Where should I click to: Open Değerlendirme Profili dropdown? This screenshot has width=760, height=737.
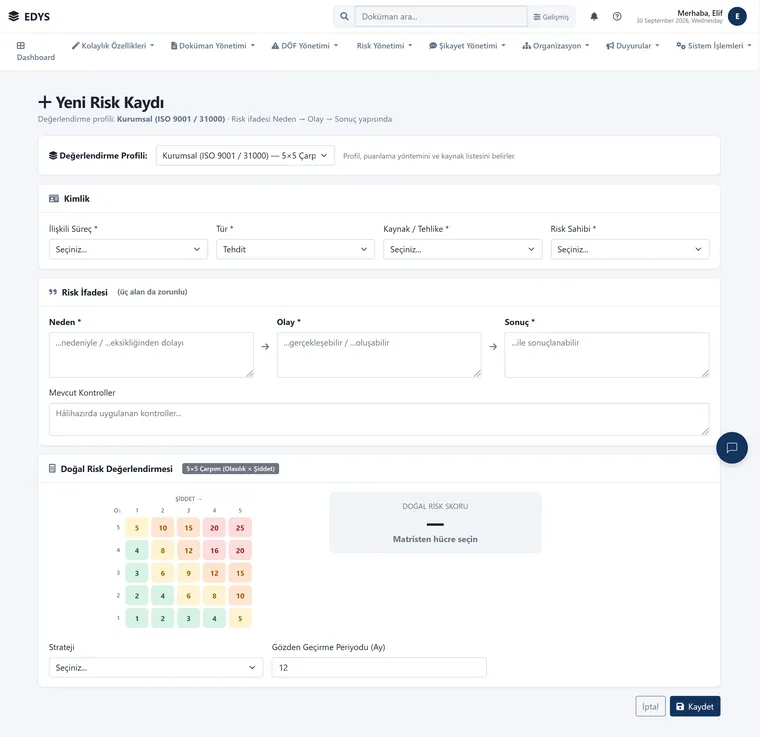[x=245, y=156]
